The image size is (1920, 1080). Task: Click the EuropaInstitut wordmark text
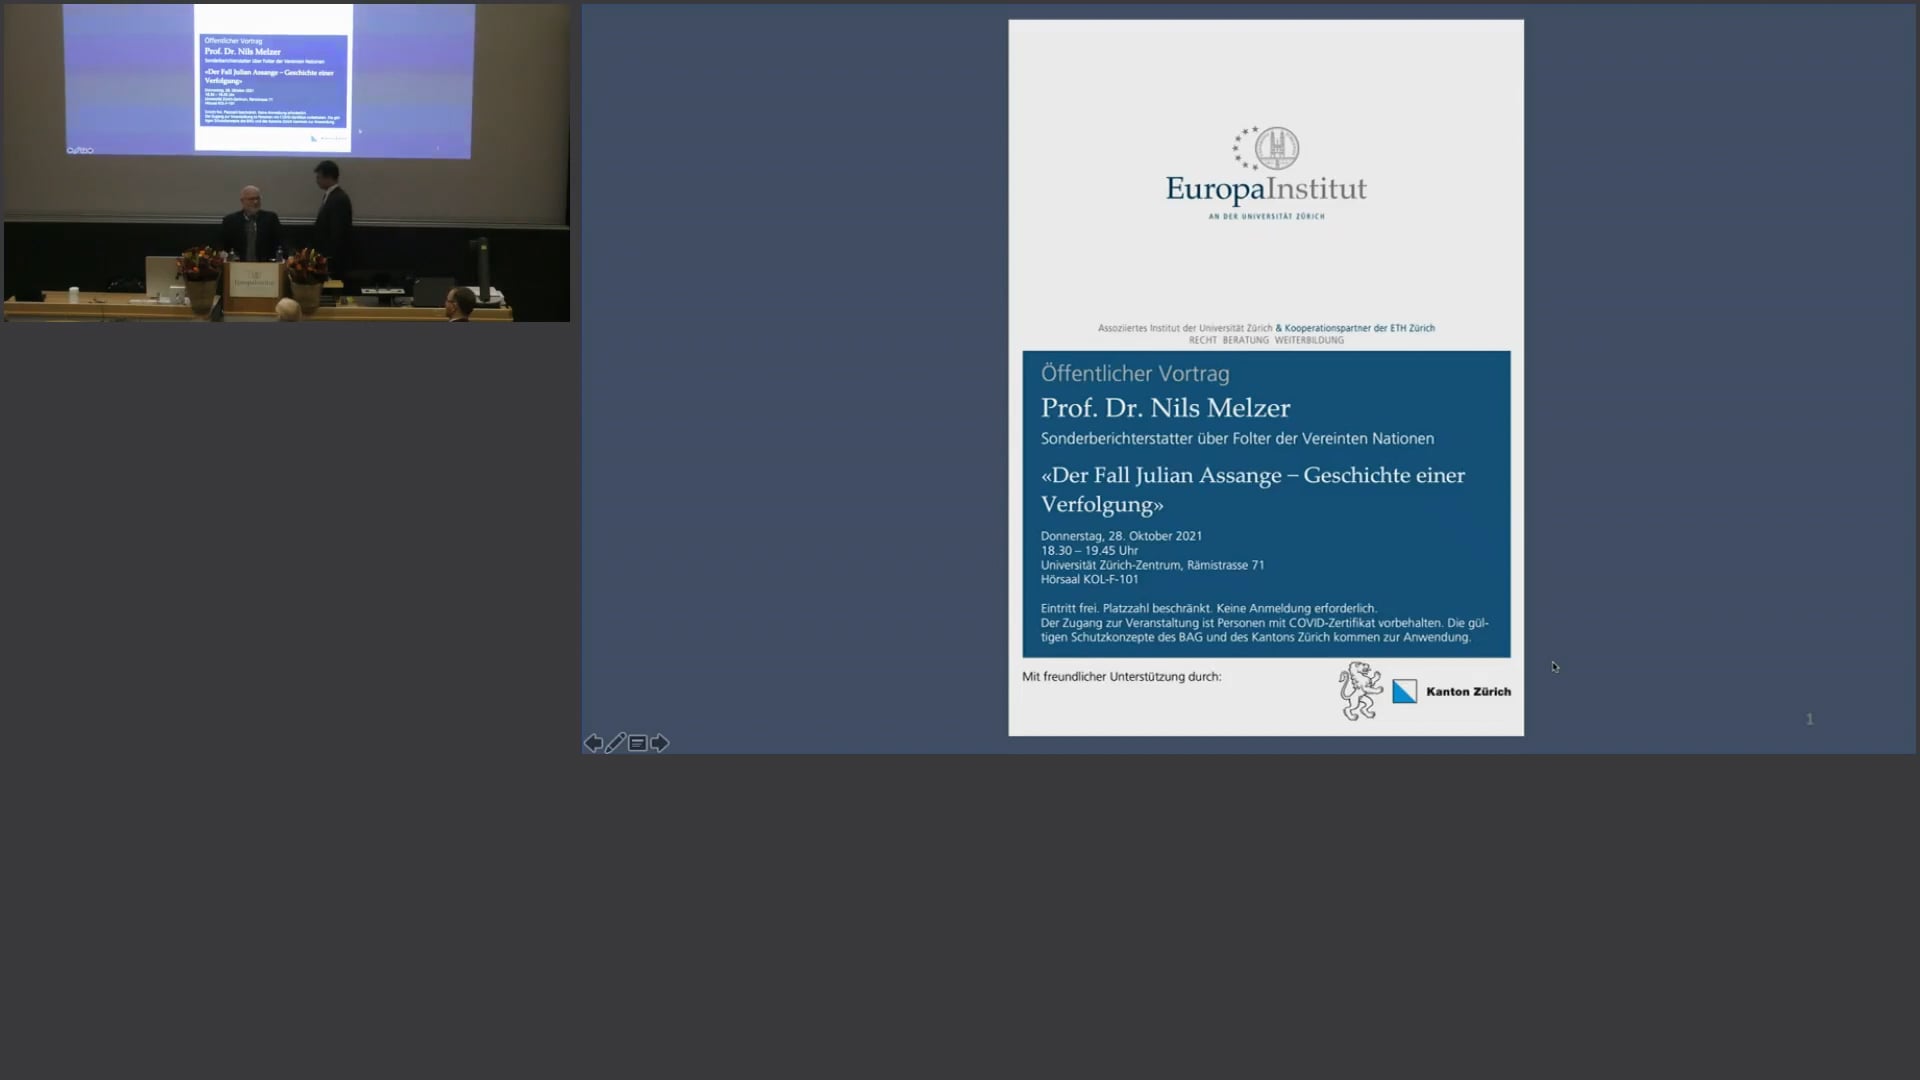(x=1266, y=189)
